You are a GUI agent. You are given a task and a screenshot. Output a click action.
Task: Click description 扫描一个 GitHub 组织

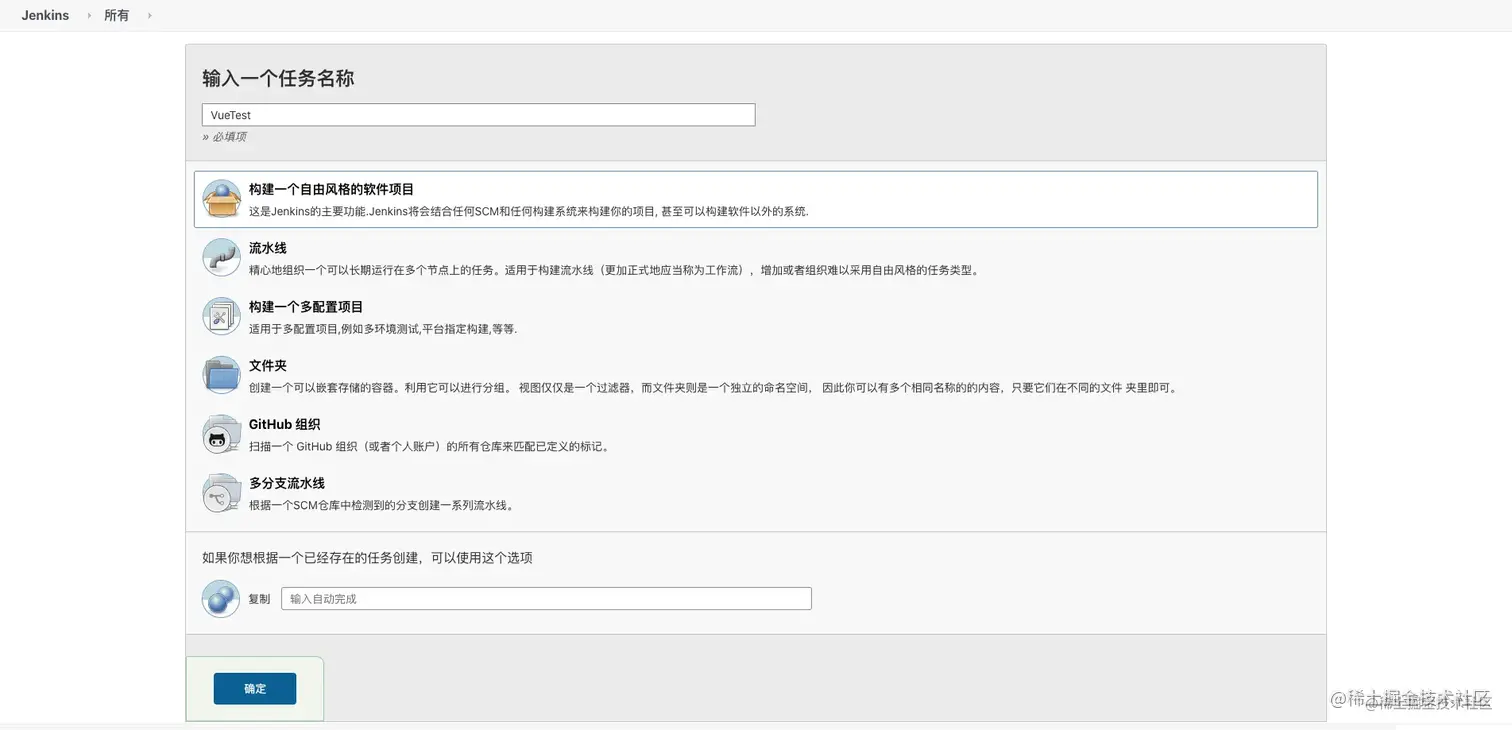coord(429,447)
